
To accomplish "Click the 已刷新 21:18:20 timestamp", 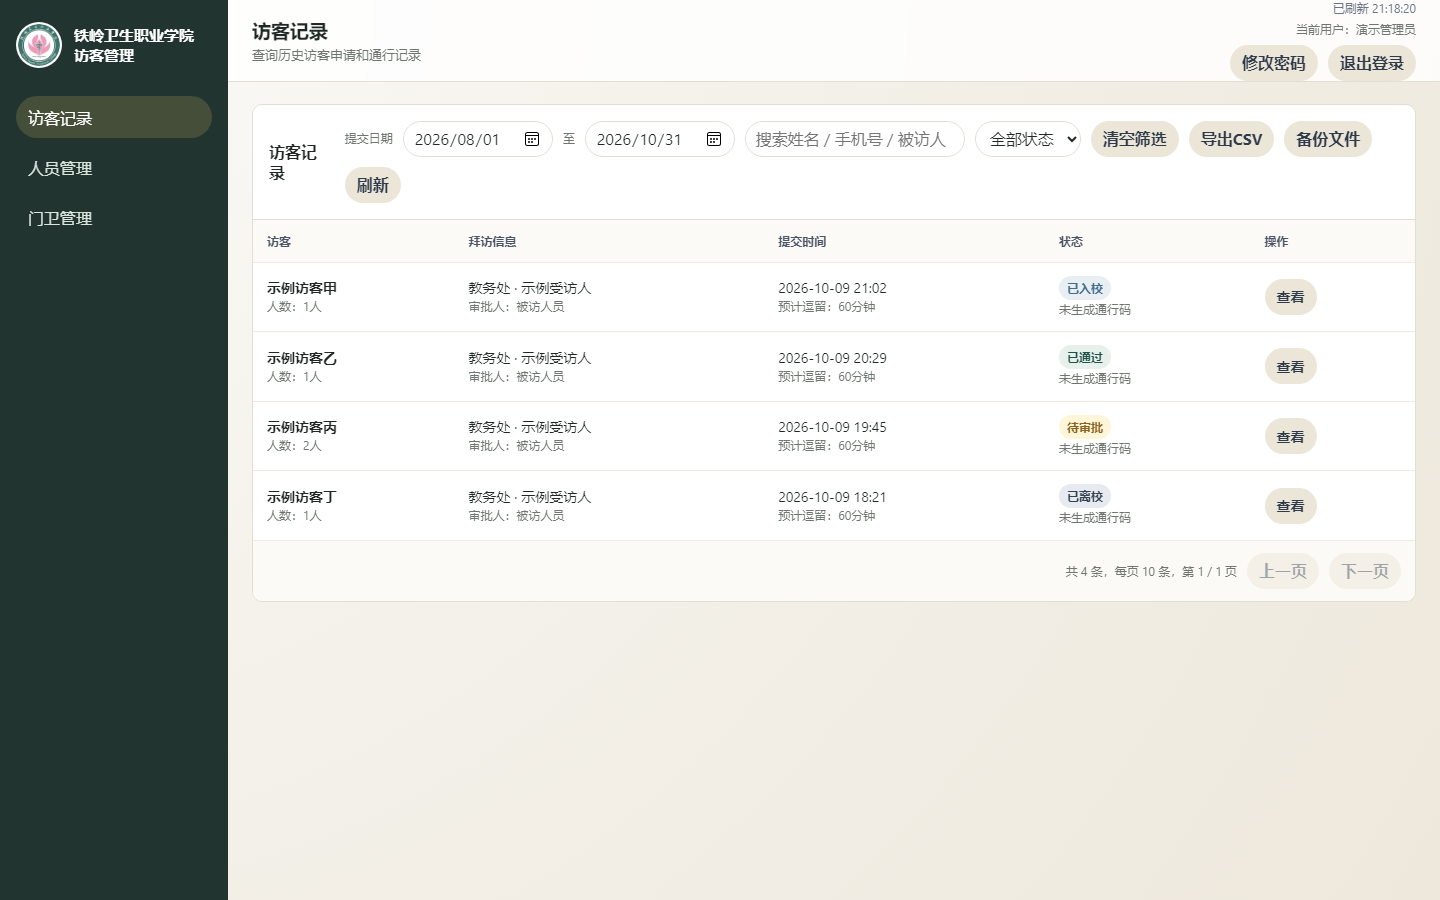I will coord(1374,9).
